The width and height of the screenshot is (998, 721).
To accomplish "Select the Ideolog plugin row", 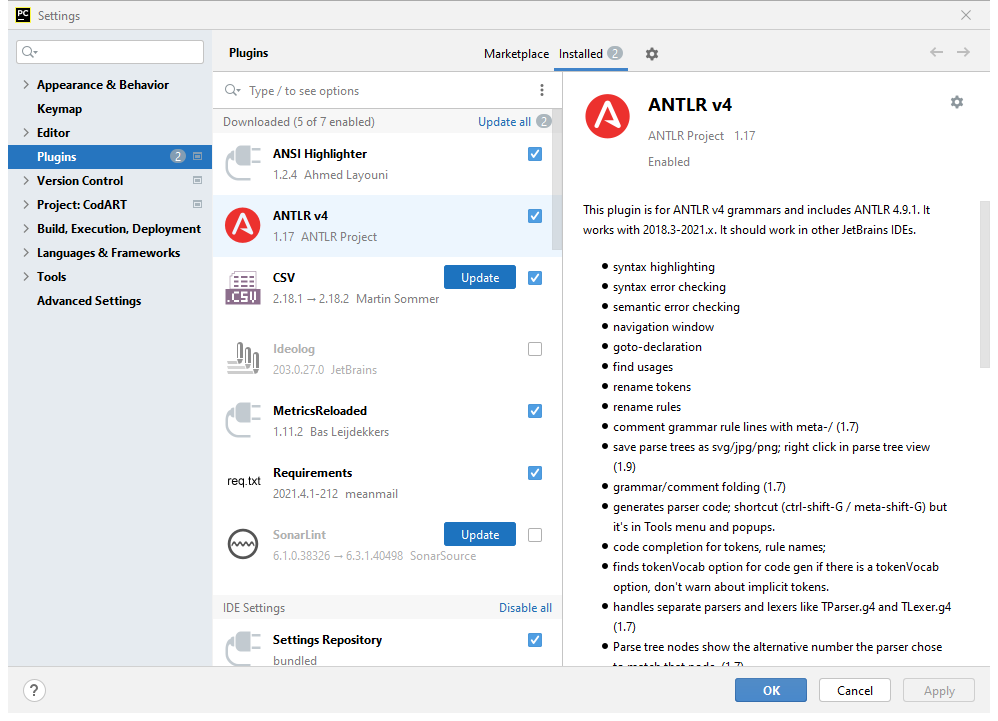I will click(387, 359).
